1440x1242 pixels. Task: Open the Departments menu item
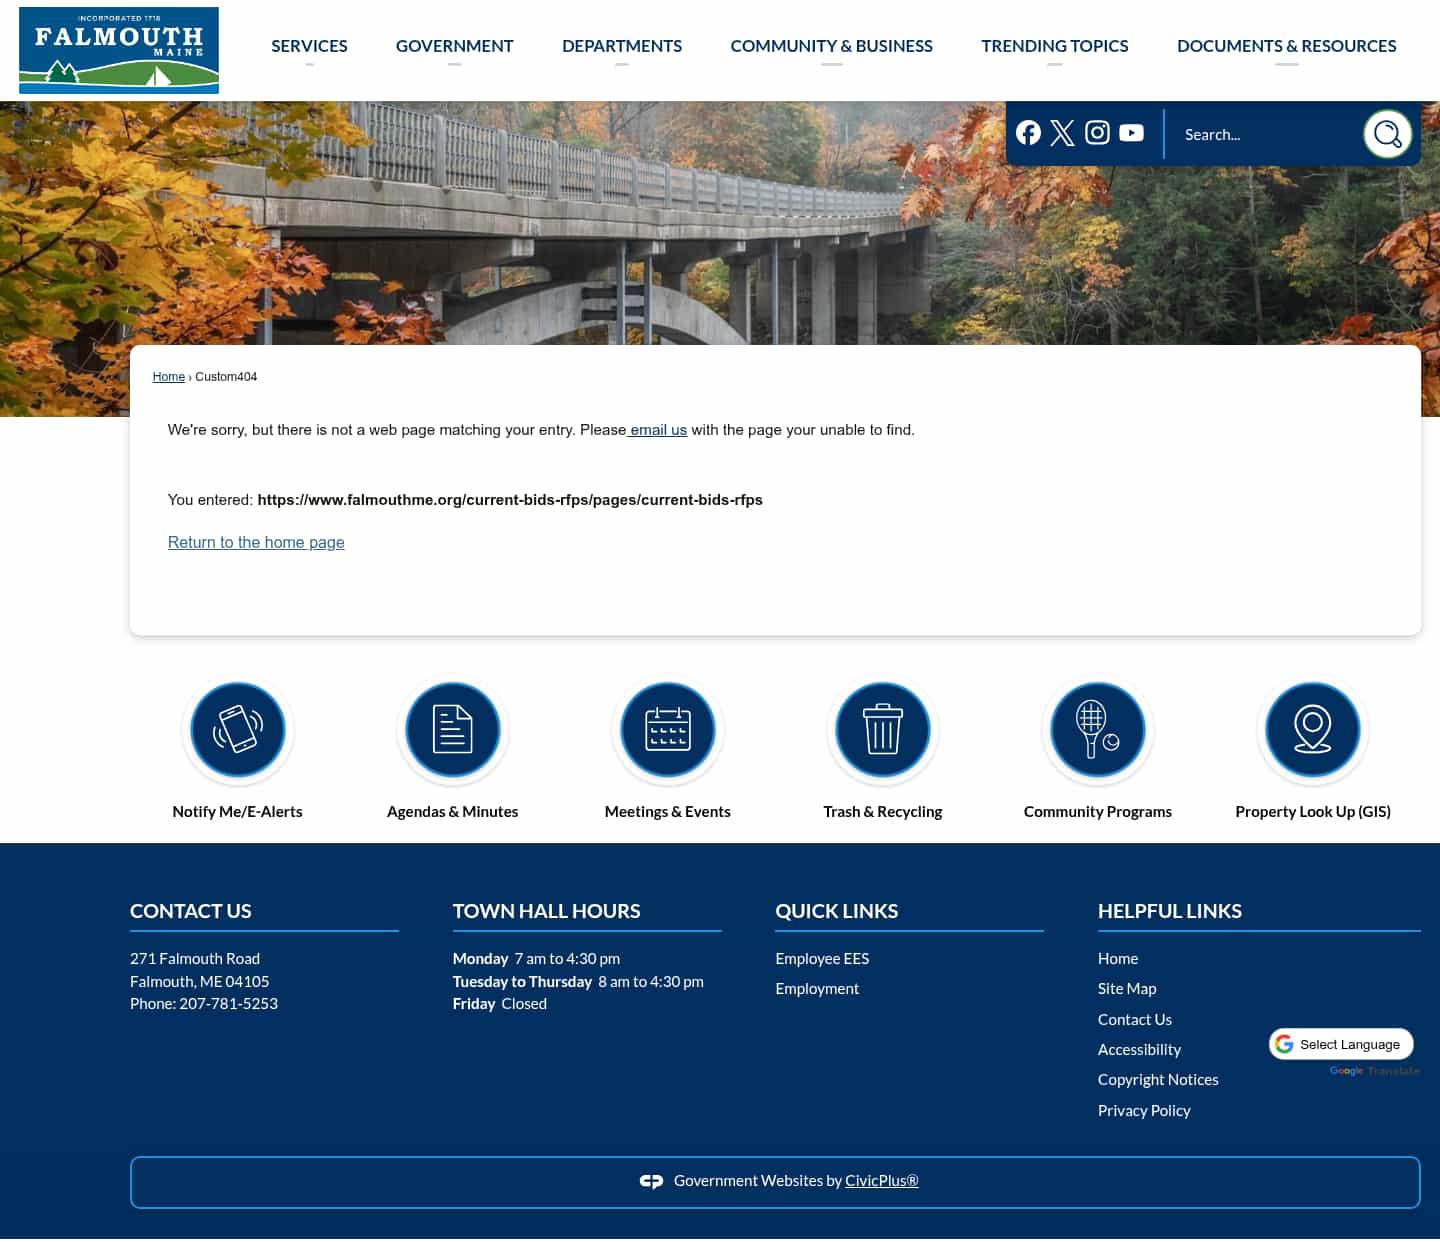[622, 46]
